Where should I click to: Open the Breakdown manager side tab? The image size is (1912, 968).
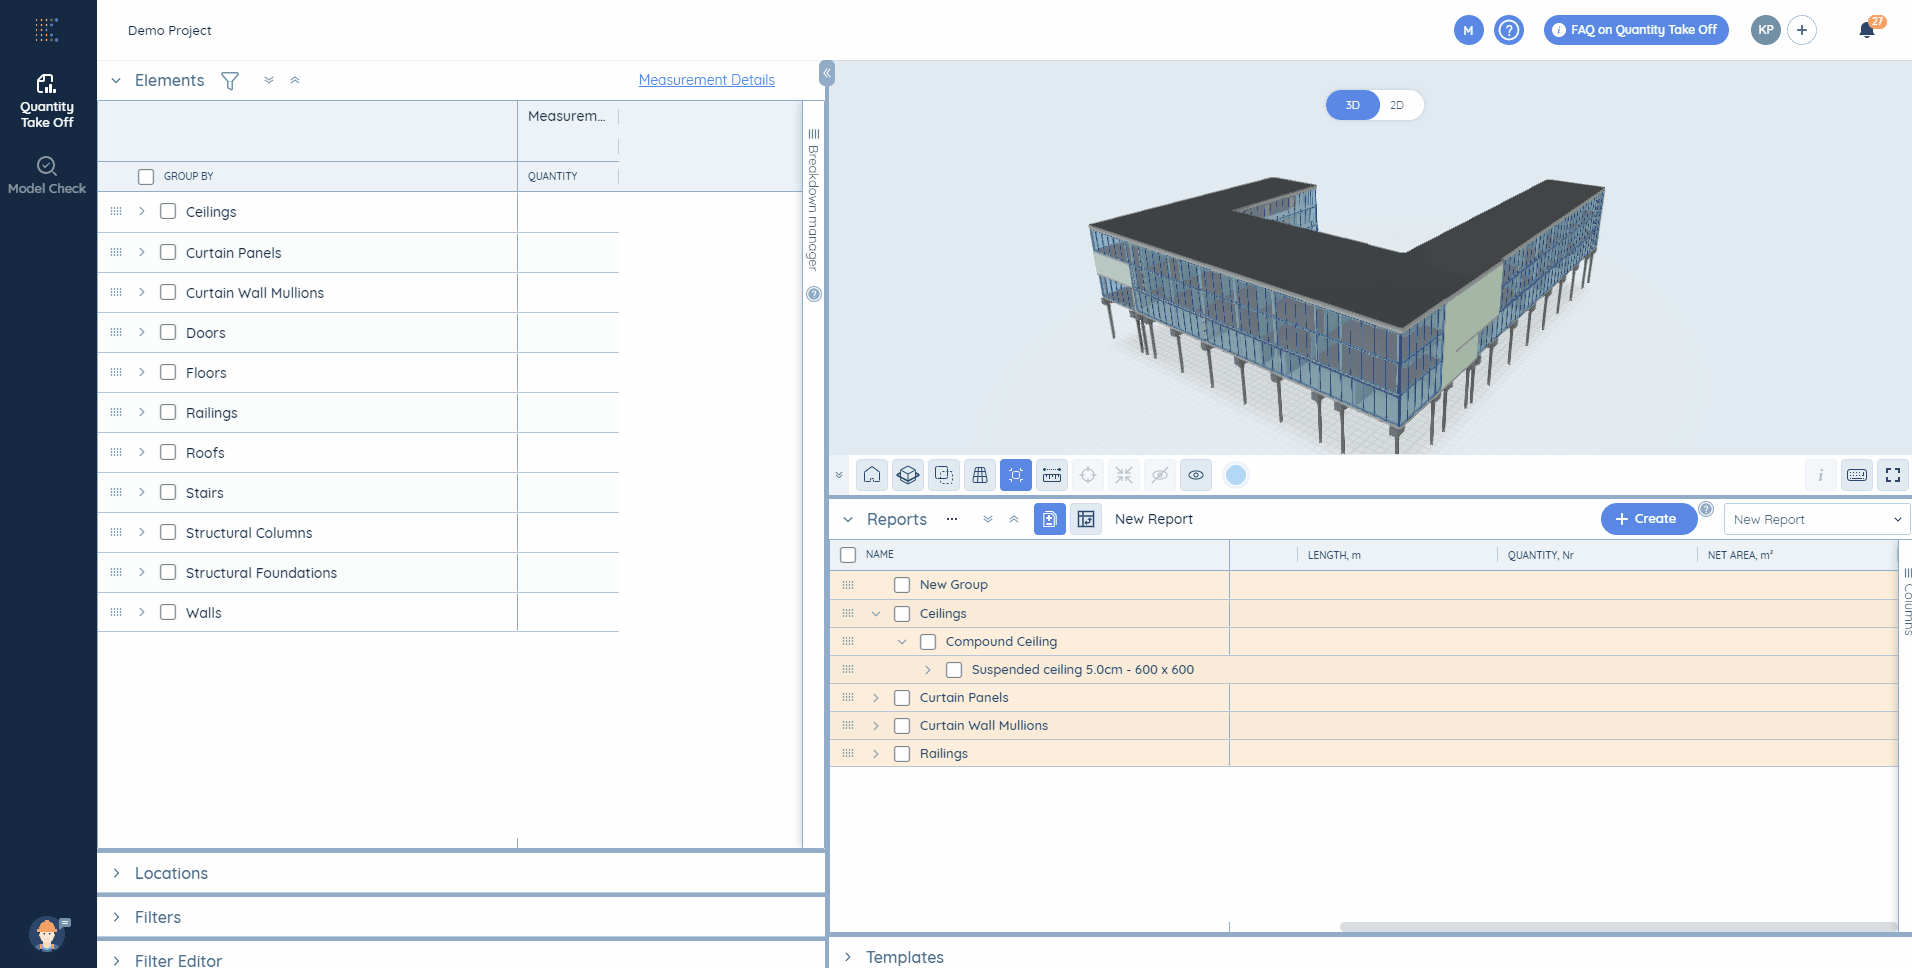click(813, 200)
